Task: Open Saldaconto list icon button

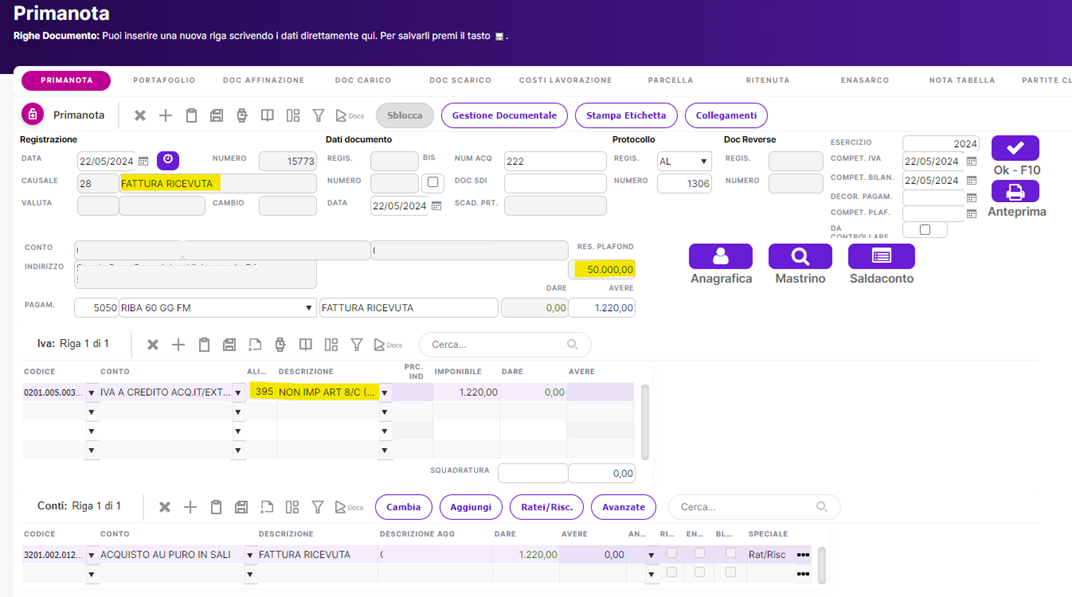Action: [881, 256]
